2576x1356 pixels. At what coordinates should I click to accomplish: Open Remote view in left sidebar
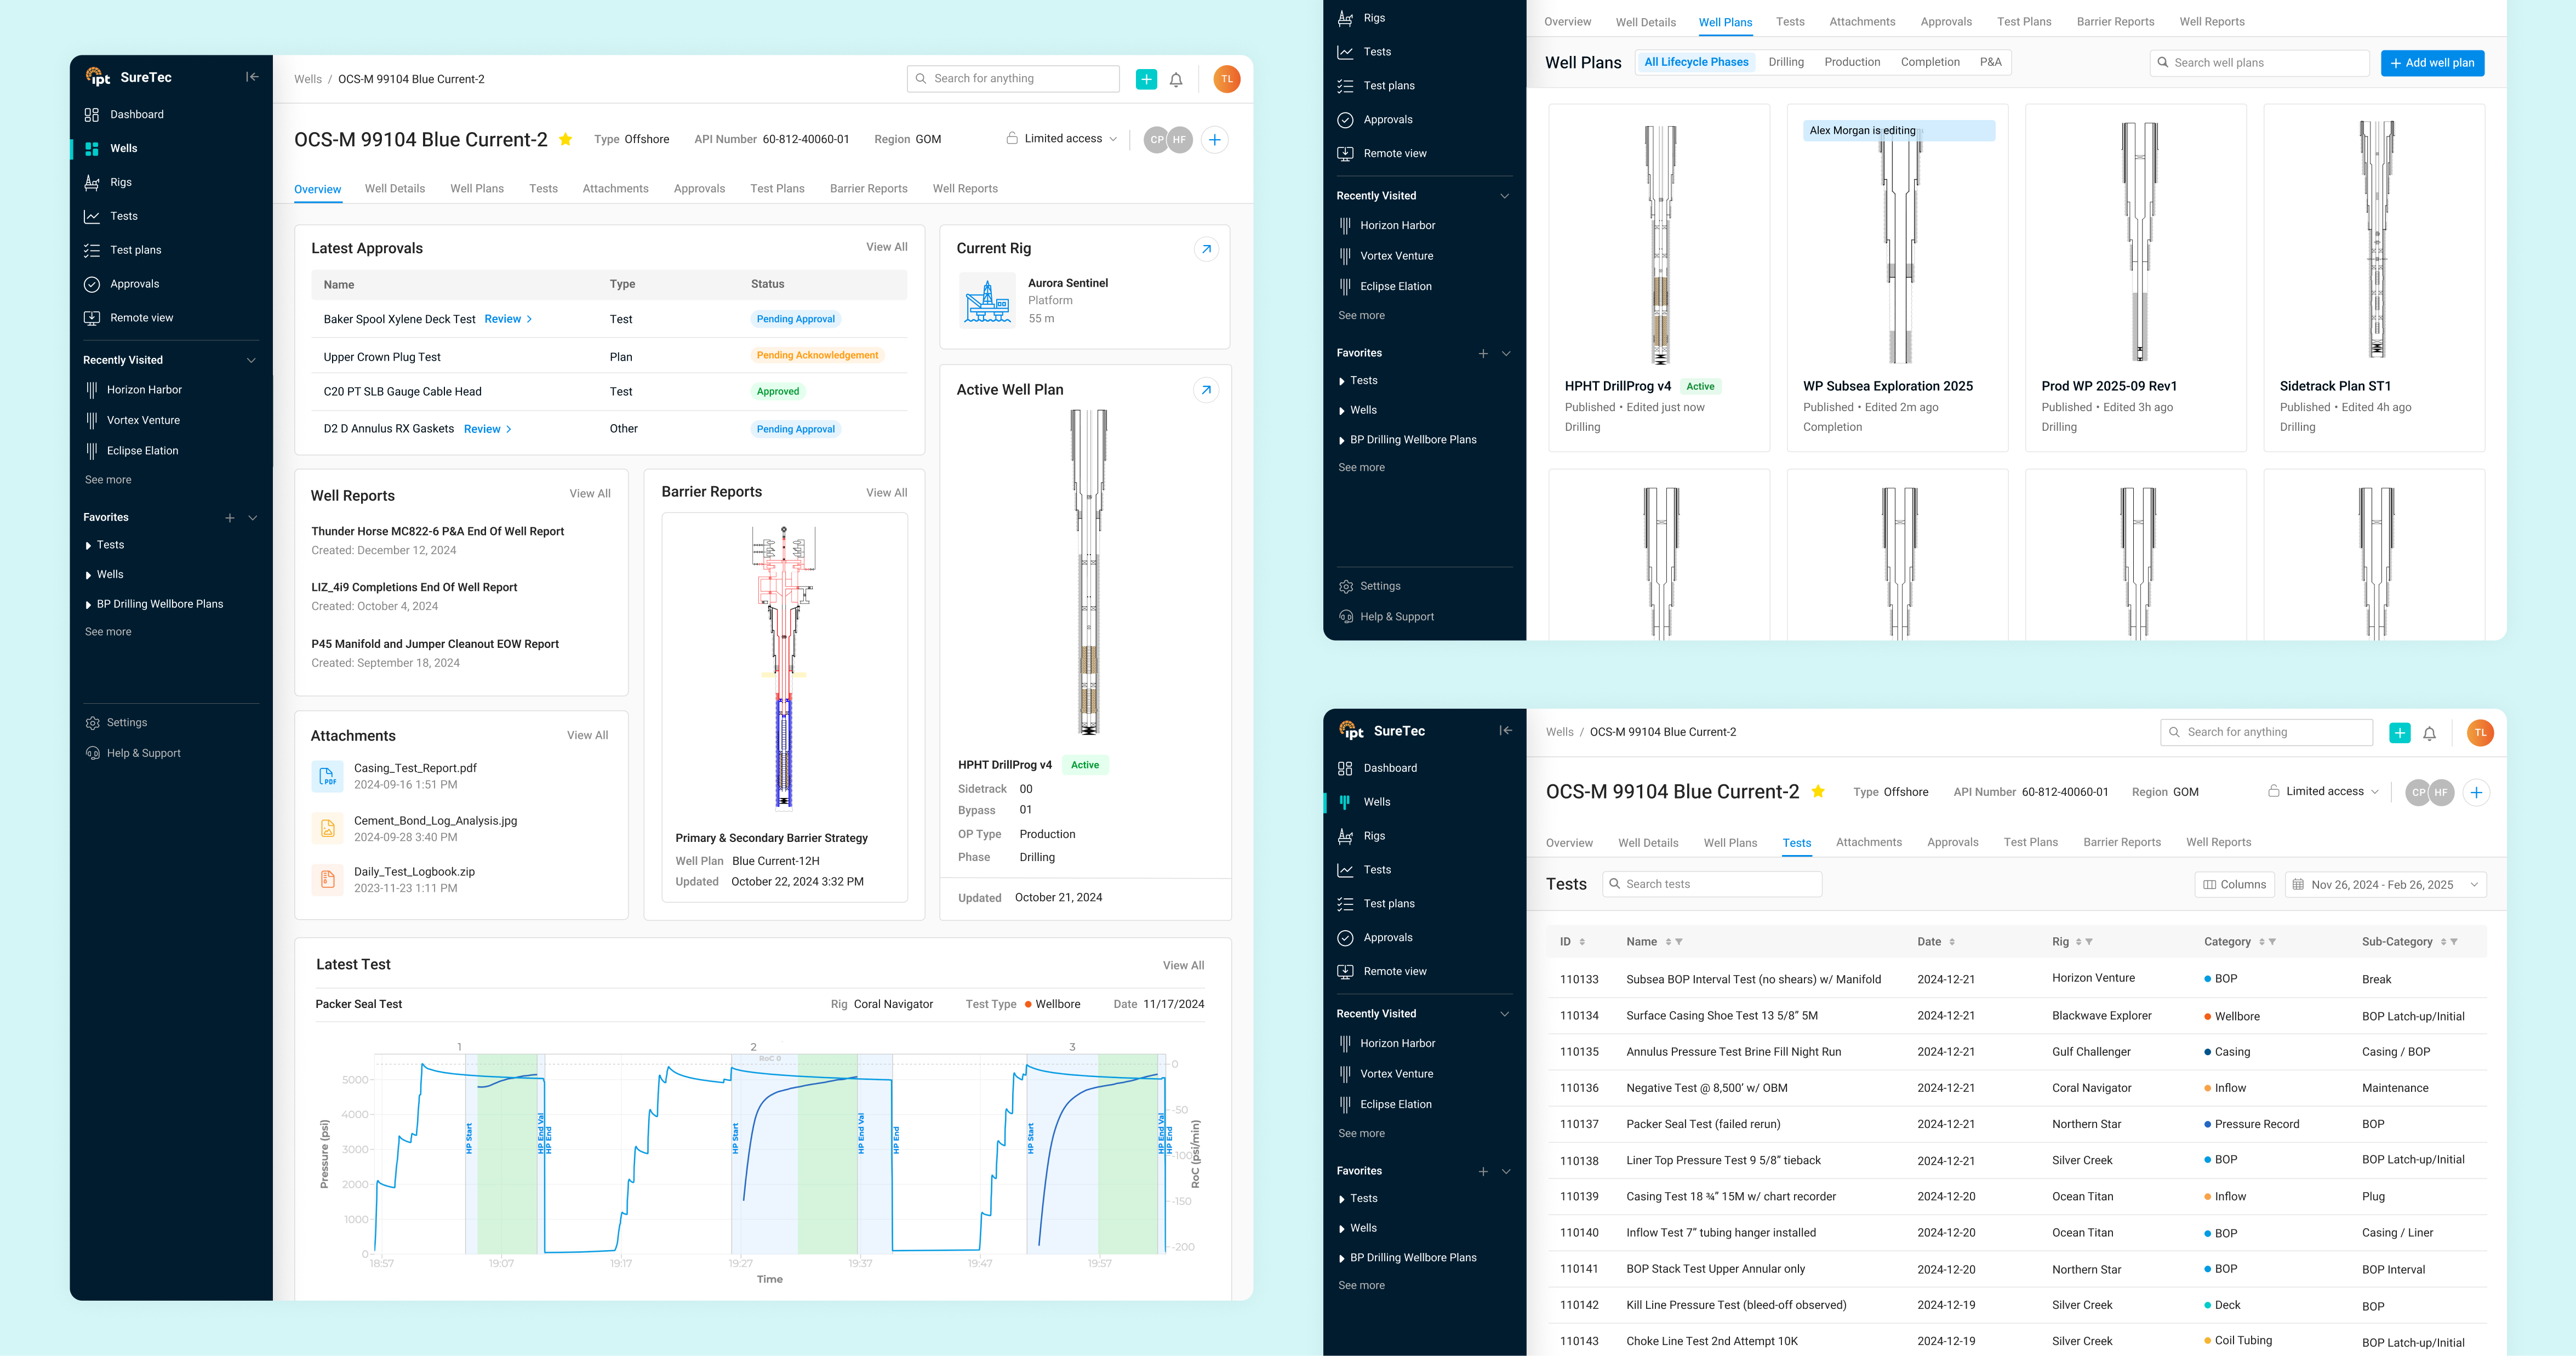pyautogui.click(x=141, y=318)
